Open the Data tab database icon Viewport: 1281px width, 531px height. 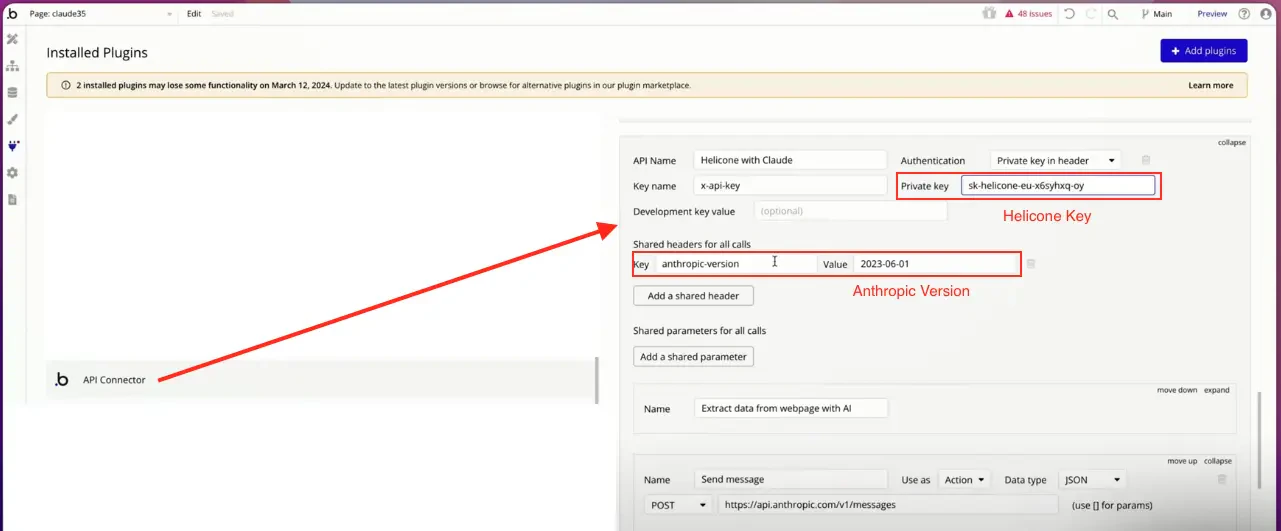click(x=12, y=92)
